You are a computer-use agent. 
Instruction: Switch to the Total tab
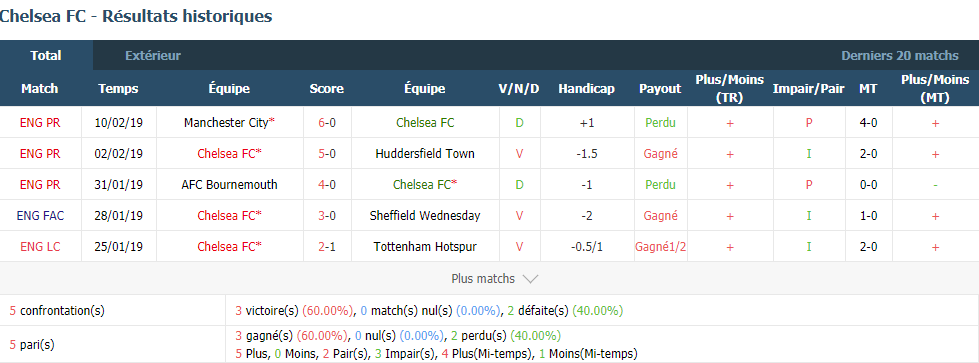point(46,56)
